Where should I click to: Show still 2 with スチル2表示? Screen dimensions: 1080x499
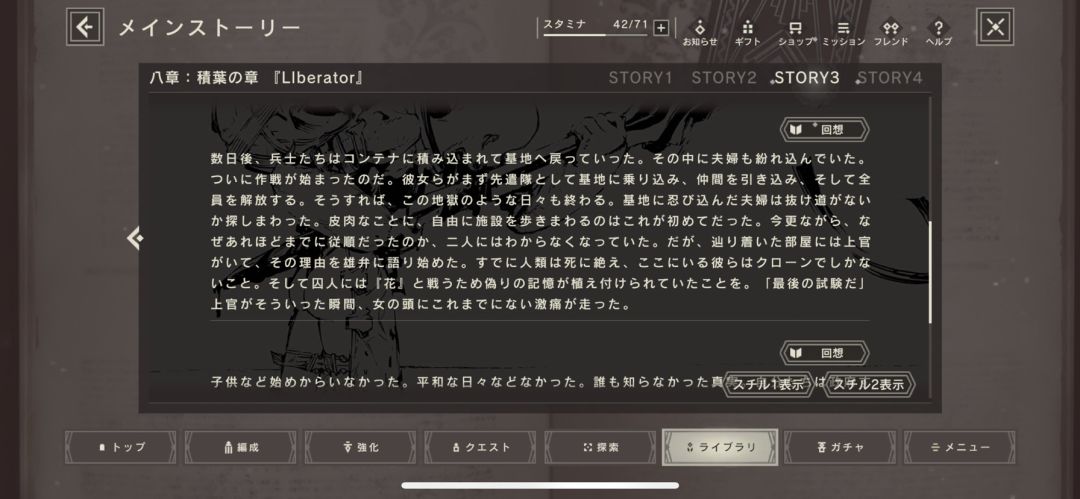tap(869, 385)
